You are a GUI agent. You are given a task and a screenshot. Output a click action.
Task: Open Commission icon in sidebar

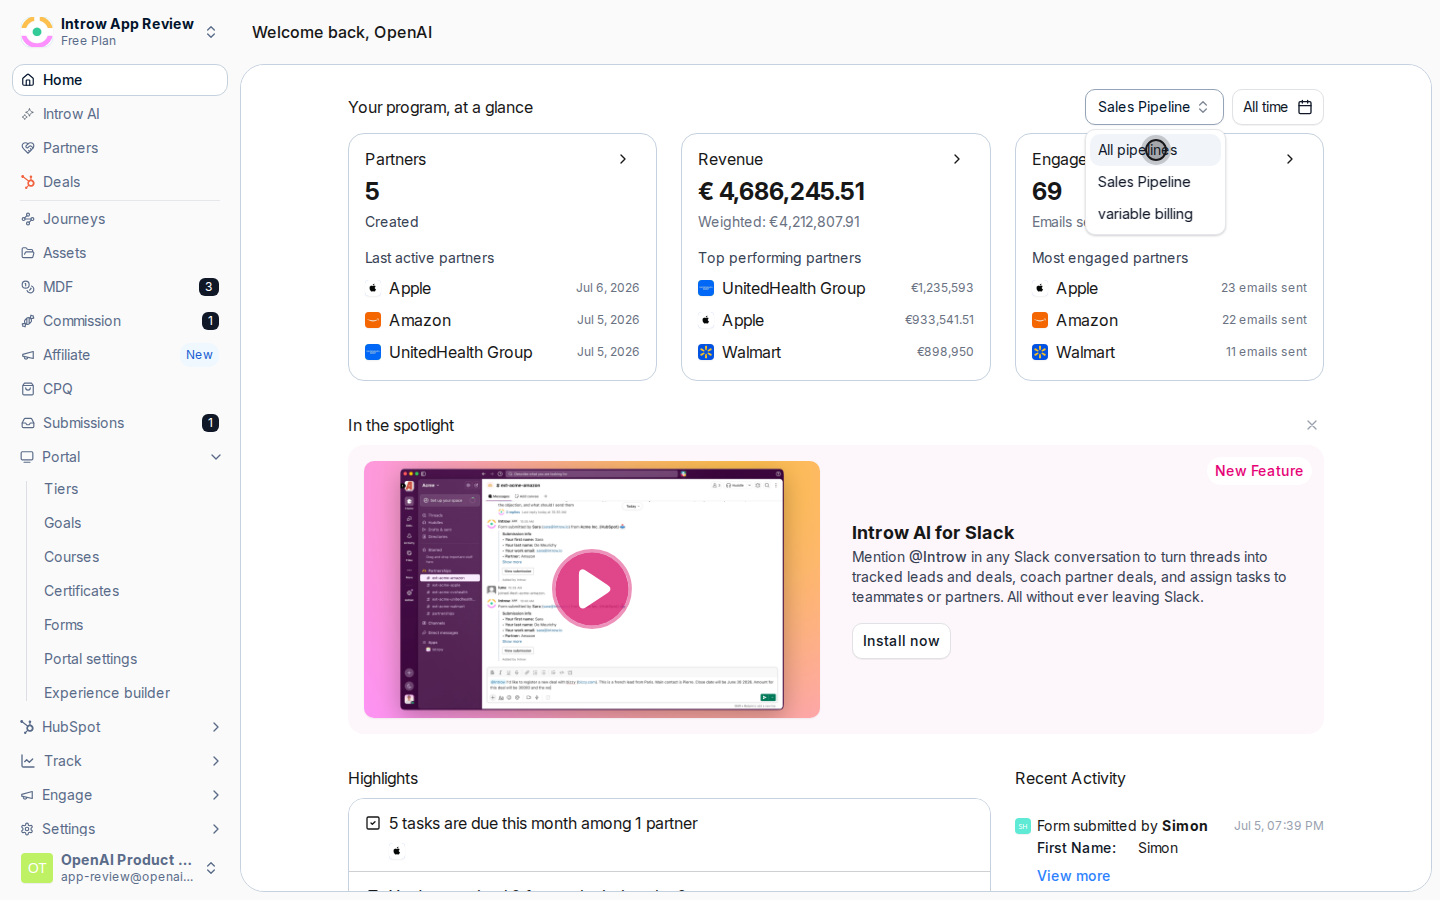click(x=28, y=321)
